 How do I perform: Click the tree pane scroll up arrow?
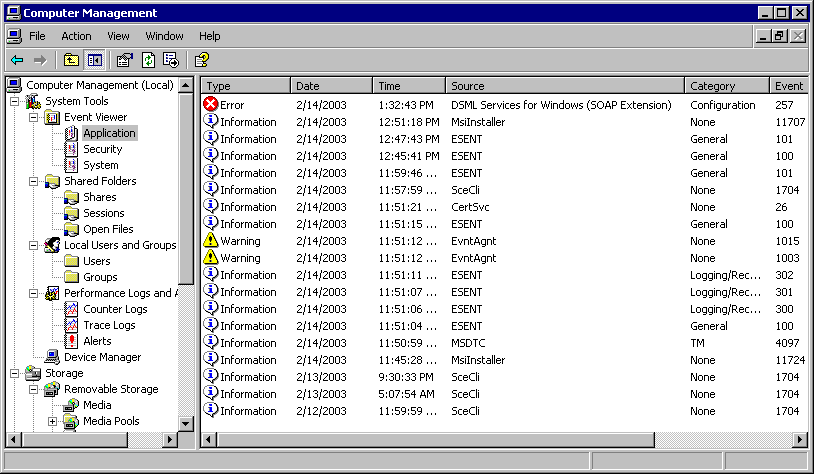(186, 85)
